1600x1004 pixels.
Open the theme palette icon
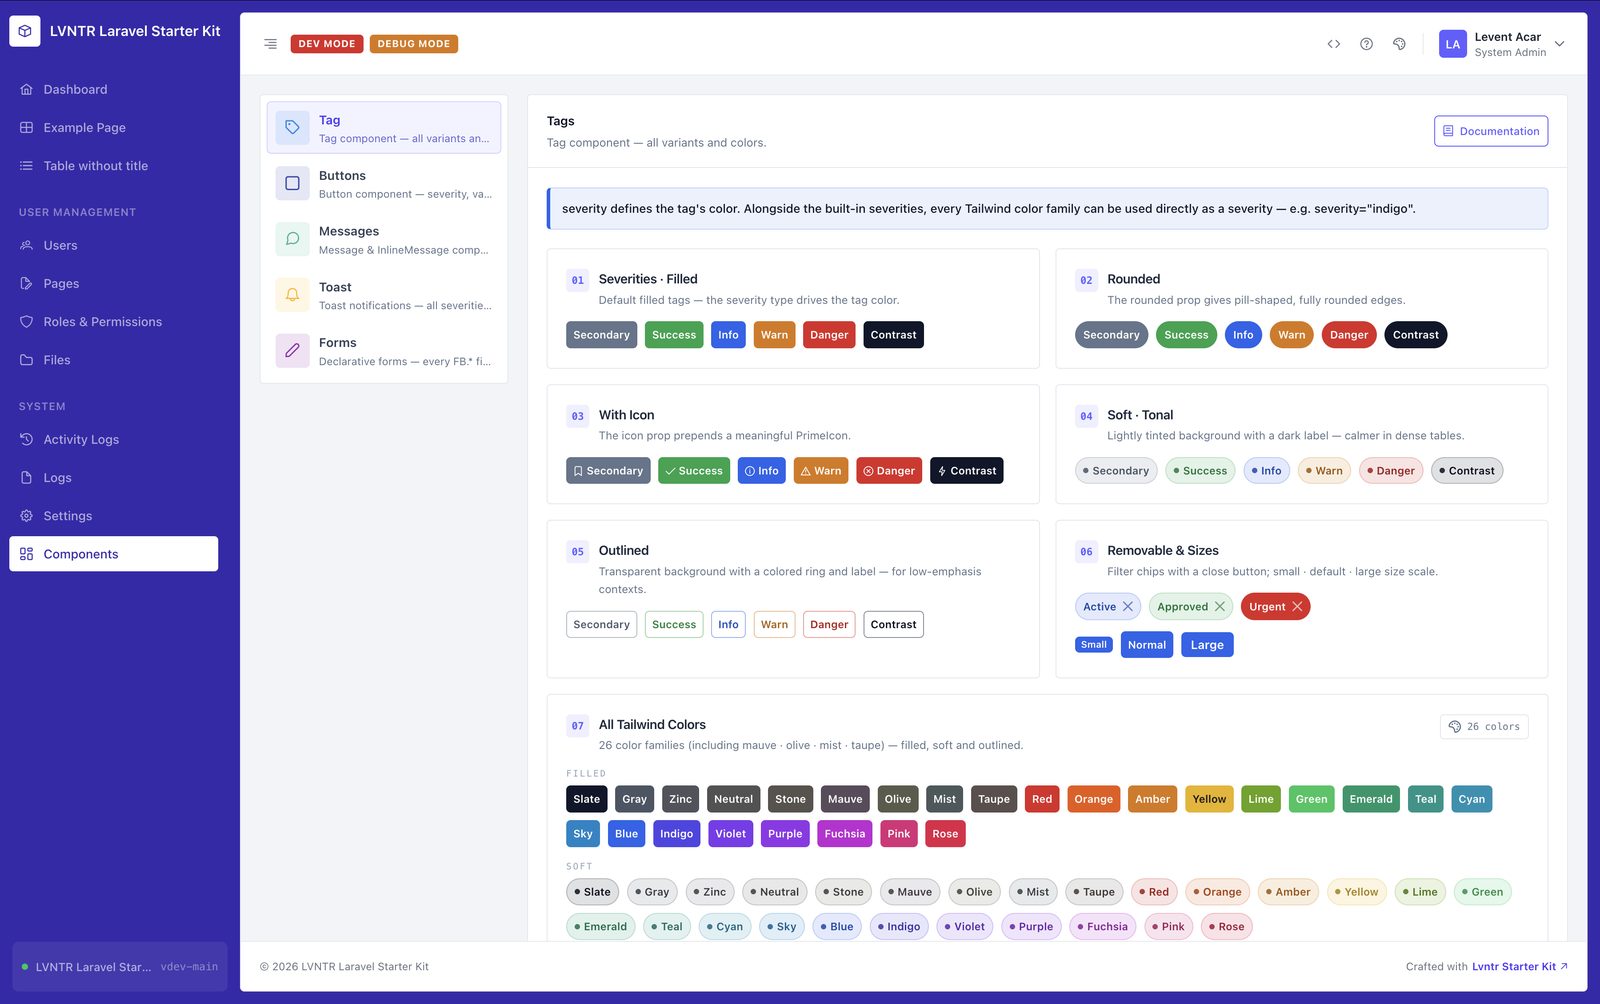pos(1399,44)
